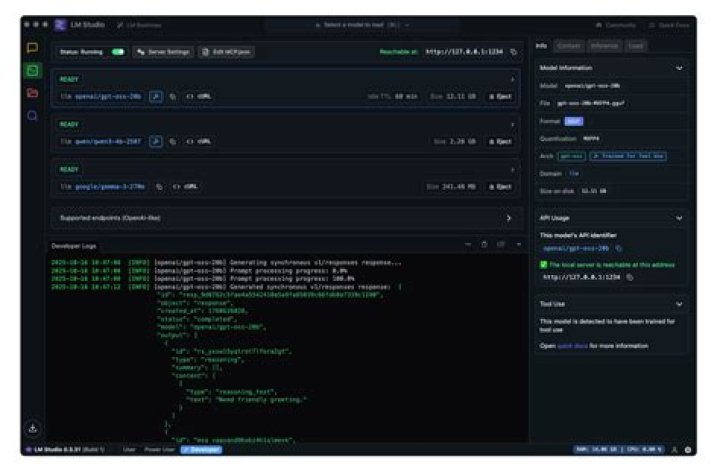
Task: Minimize the Developer Logs panel
Action: [468, 244]
